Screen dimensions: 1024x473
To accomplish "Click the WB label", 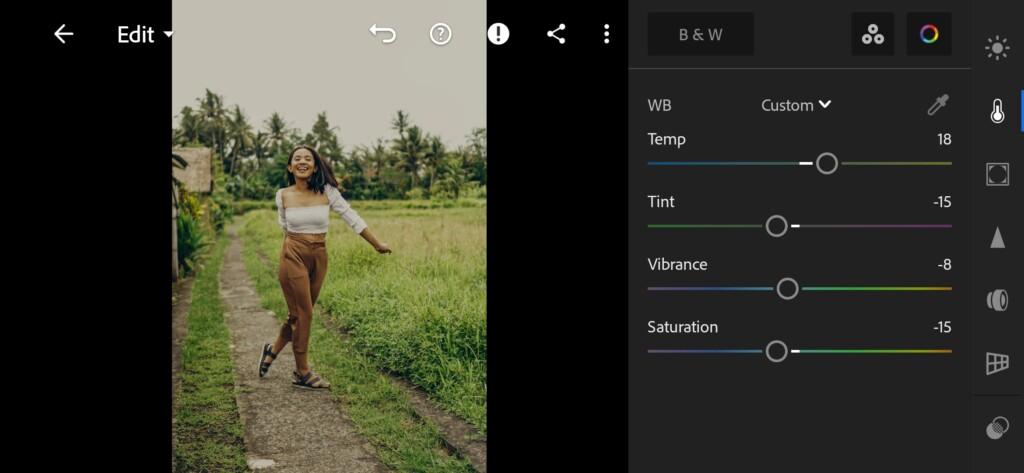I will [x=659, y=105].
